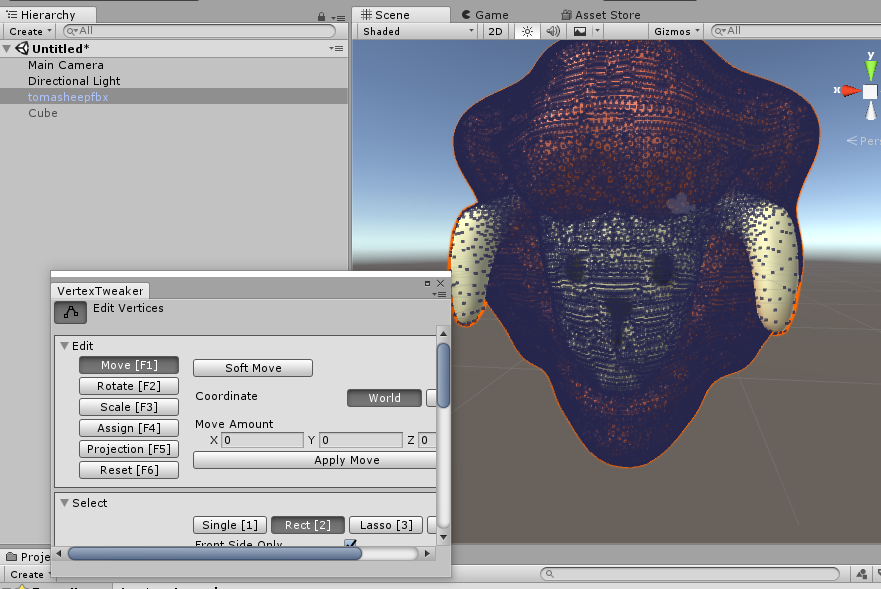Click the Soft Move button

(x=253, y=368)
